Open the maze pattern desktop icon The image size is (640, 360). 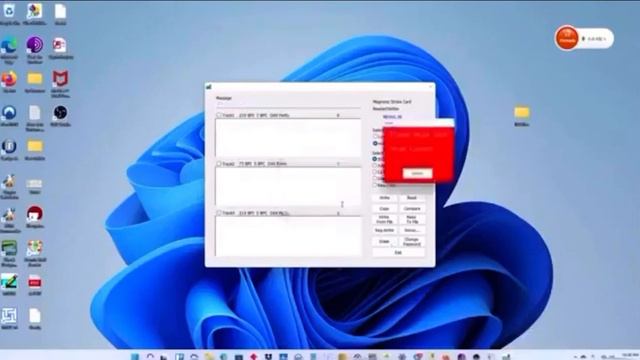tap(9, 316)
